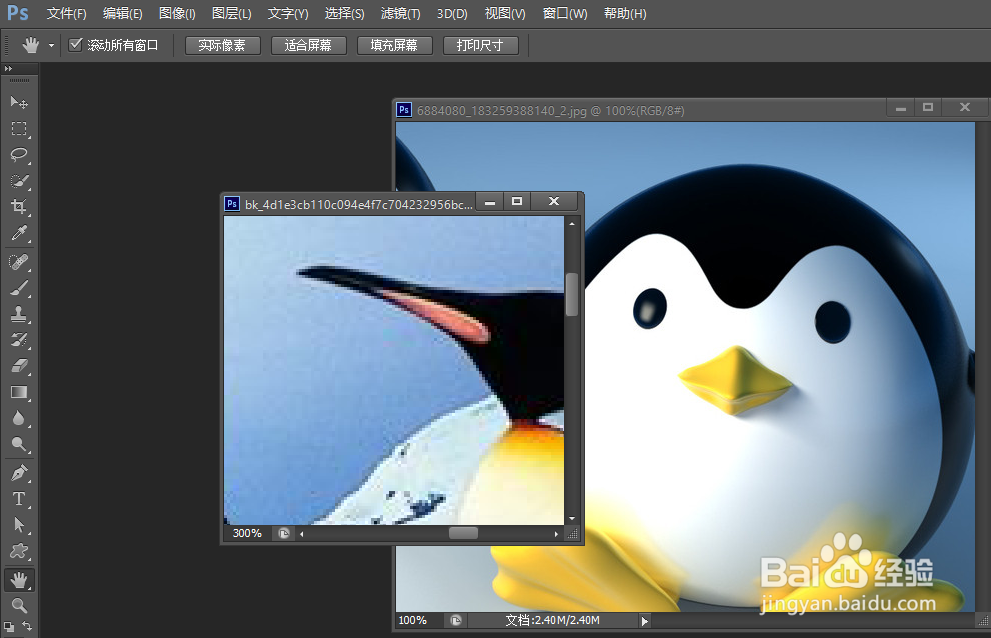This screenshot has width=991, height=638.
Task: Select the Clone Stamp tool
Action: (19, 314)
